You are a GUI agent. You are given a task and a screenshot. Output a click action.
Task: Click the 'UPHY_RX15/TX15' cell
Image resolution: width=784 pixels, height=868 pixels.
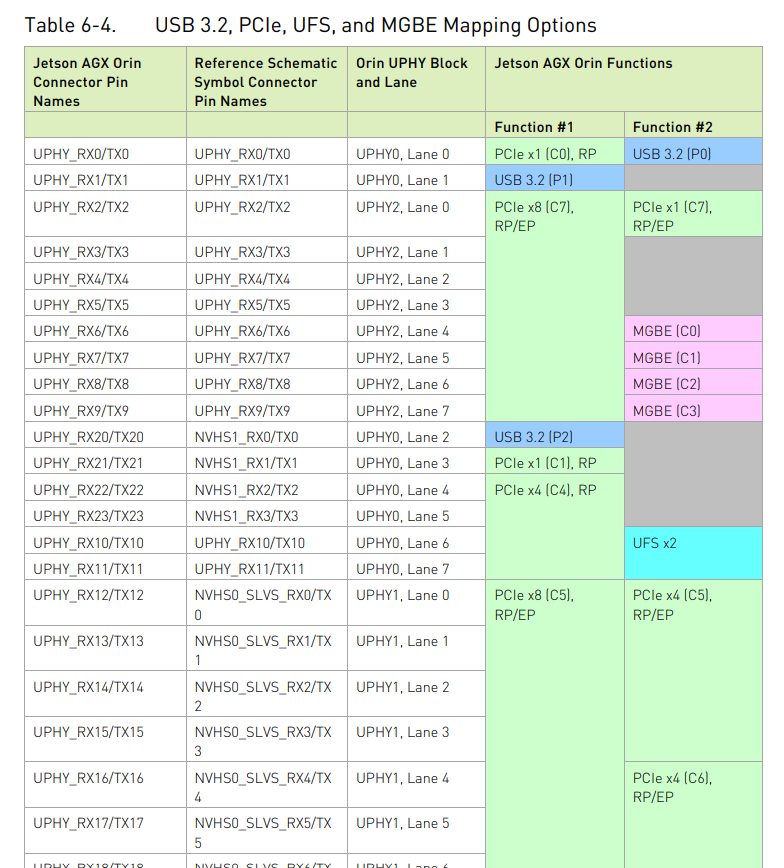[x=105, y=739]
